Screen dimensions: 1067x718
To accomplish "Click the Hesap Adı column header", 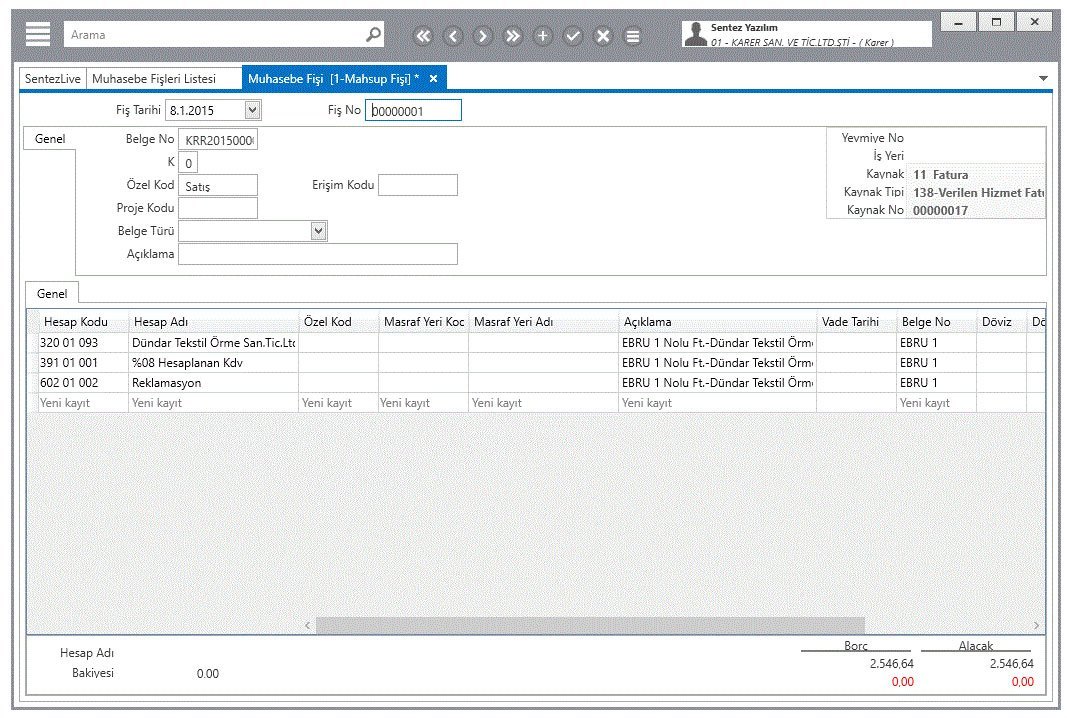I will click(213, 321).
